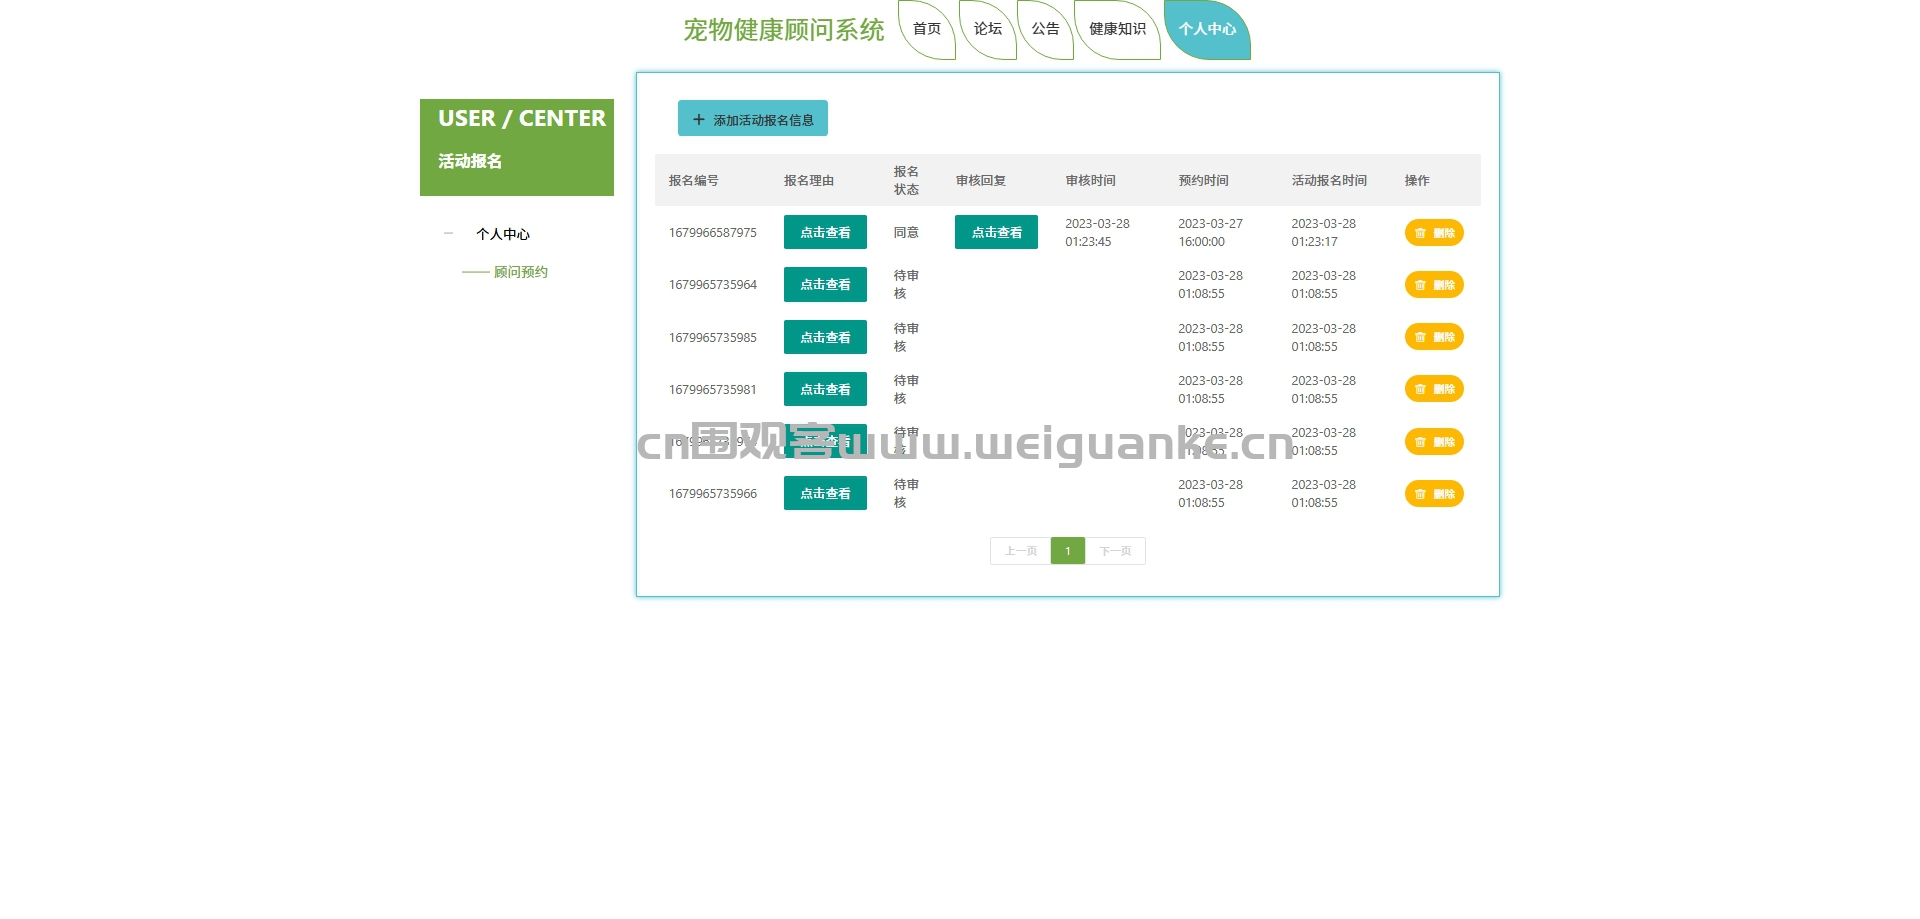The image size is (1920, 919).
Task: View 报名理由 for entry 1679965735985
Action: (x=825, y=337)
